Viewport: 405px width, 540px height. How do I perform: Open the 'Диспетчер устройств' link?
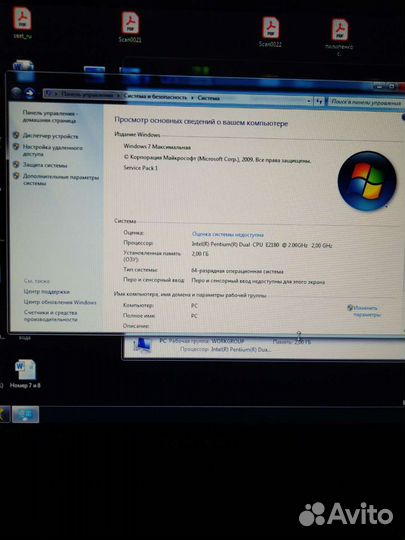coord(51,136)
